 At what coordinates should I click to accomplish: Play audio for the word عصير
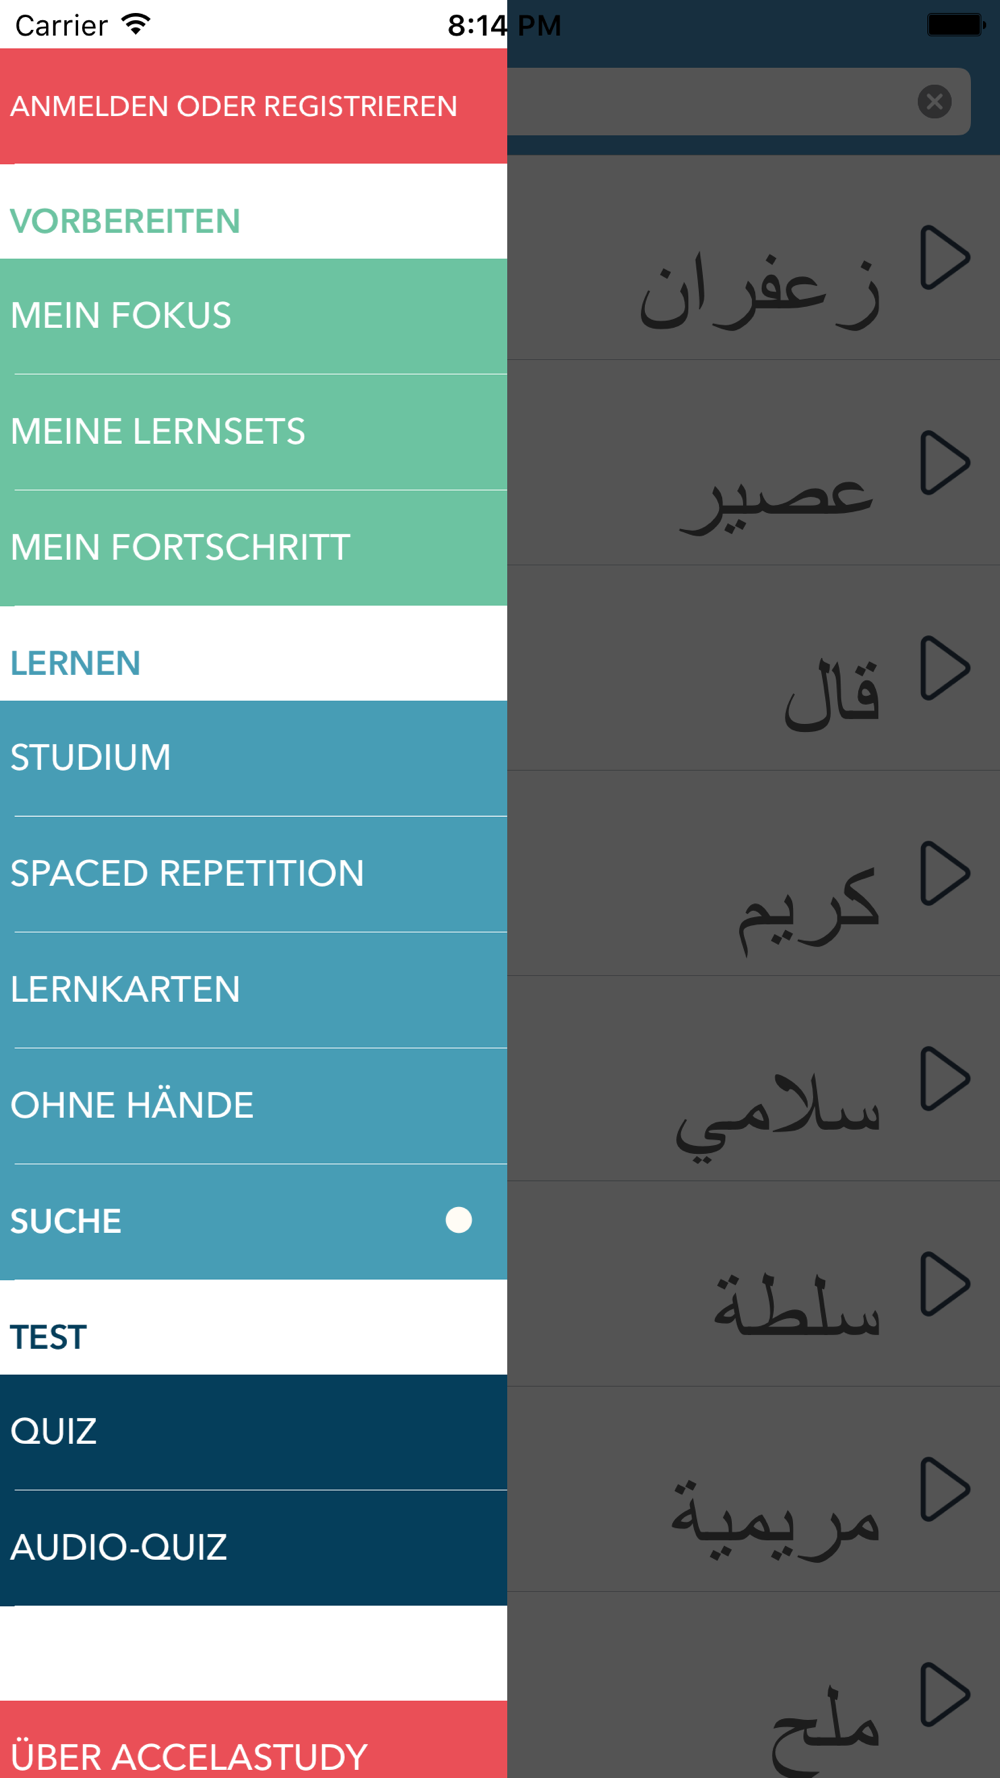(x=945, y=463)
